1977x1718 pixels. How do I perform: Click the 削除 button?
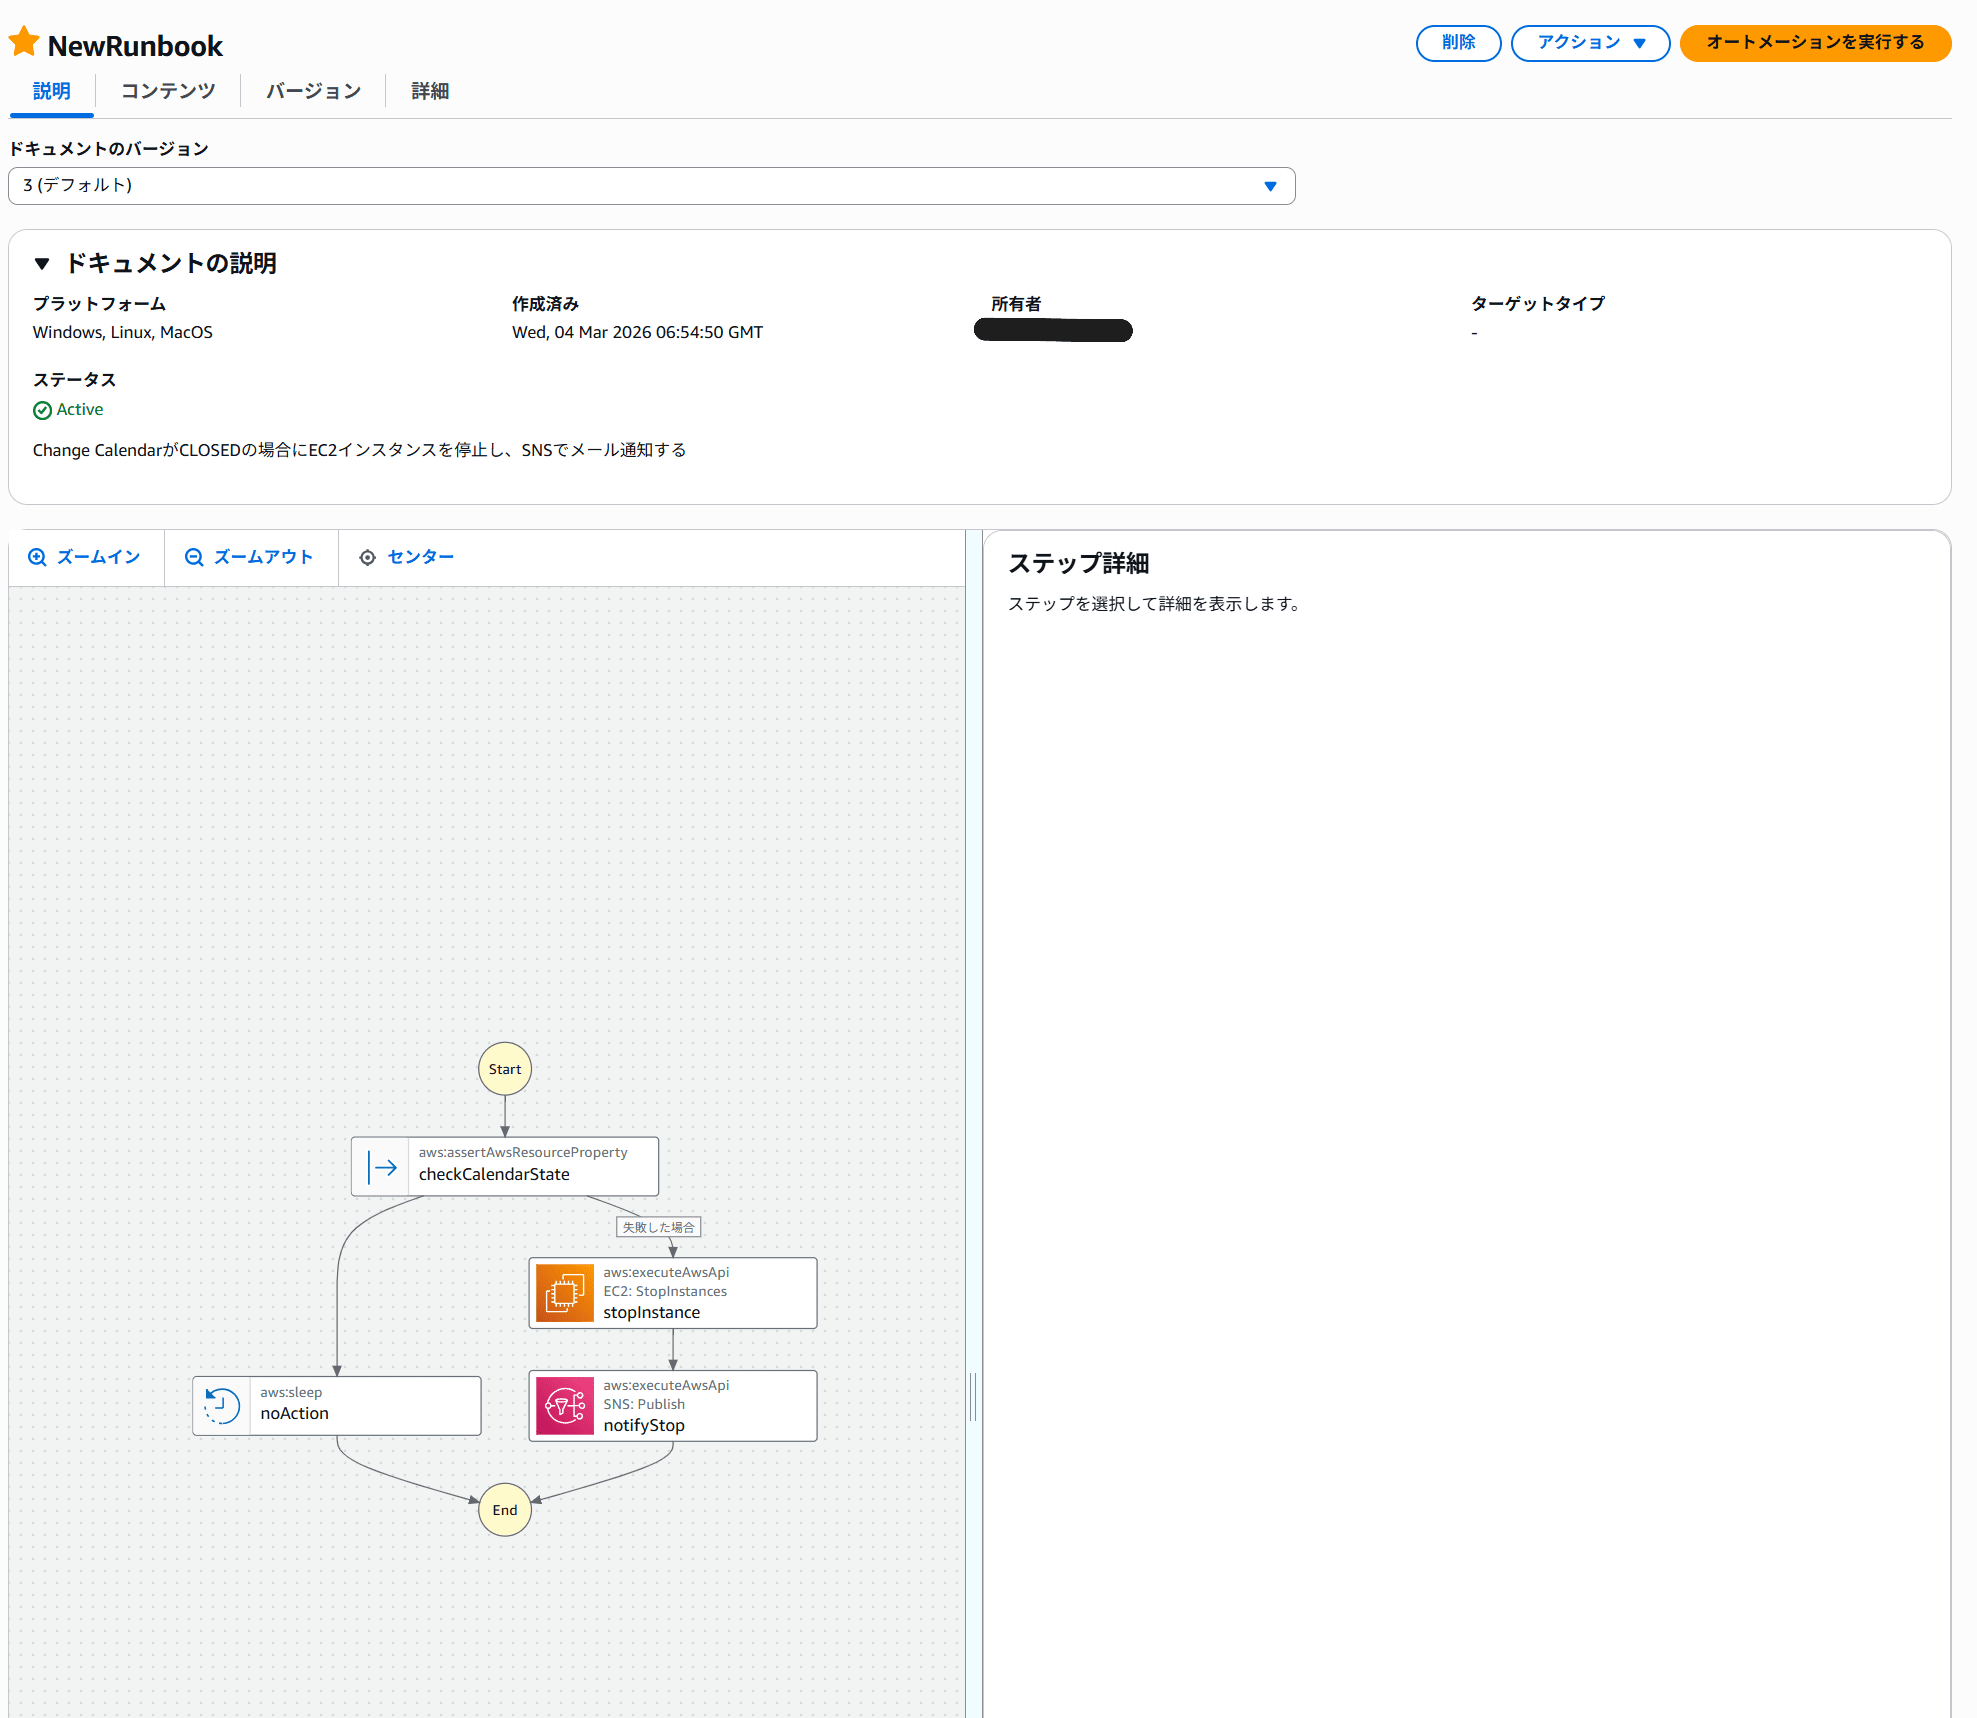point(1458,43)
